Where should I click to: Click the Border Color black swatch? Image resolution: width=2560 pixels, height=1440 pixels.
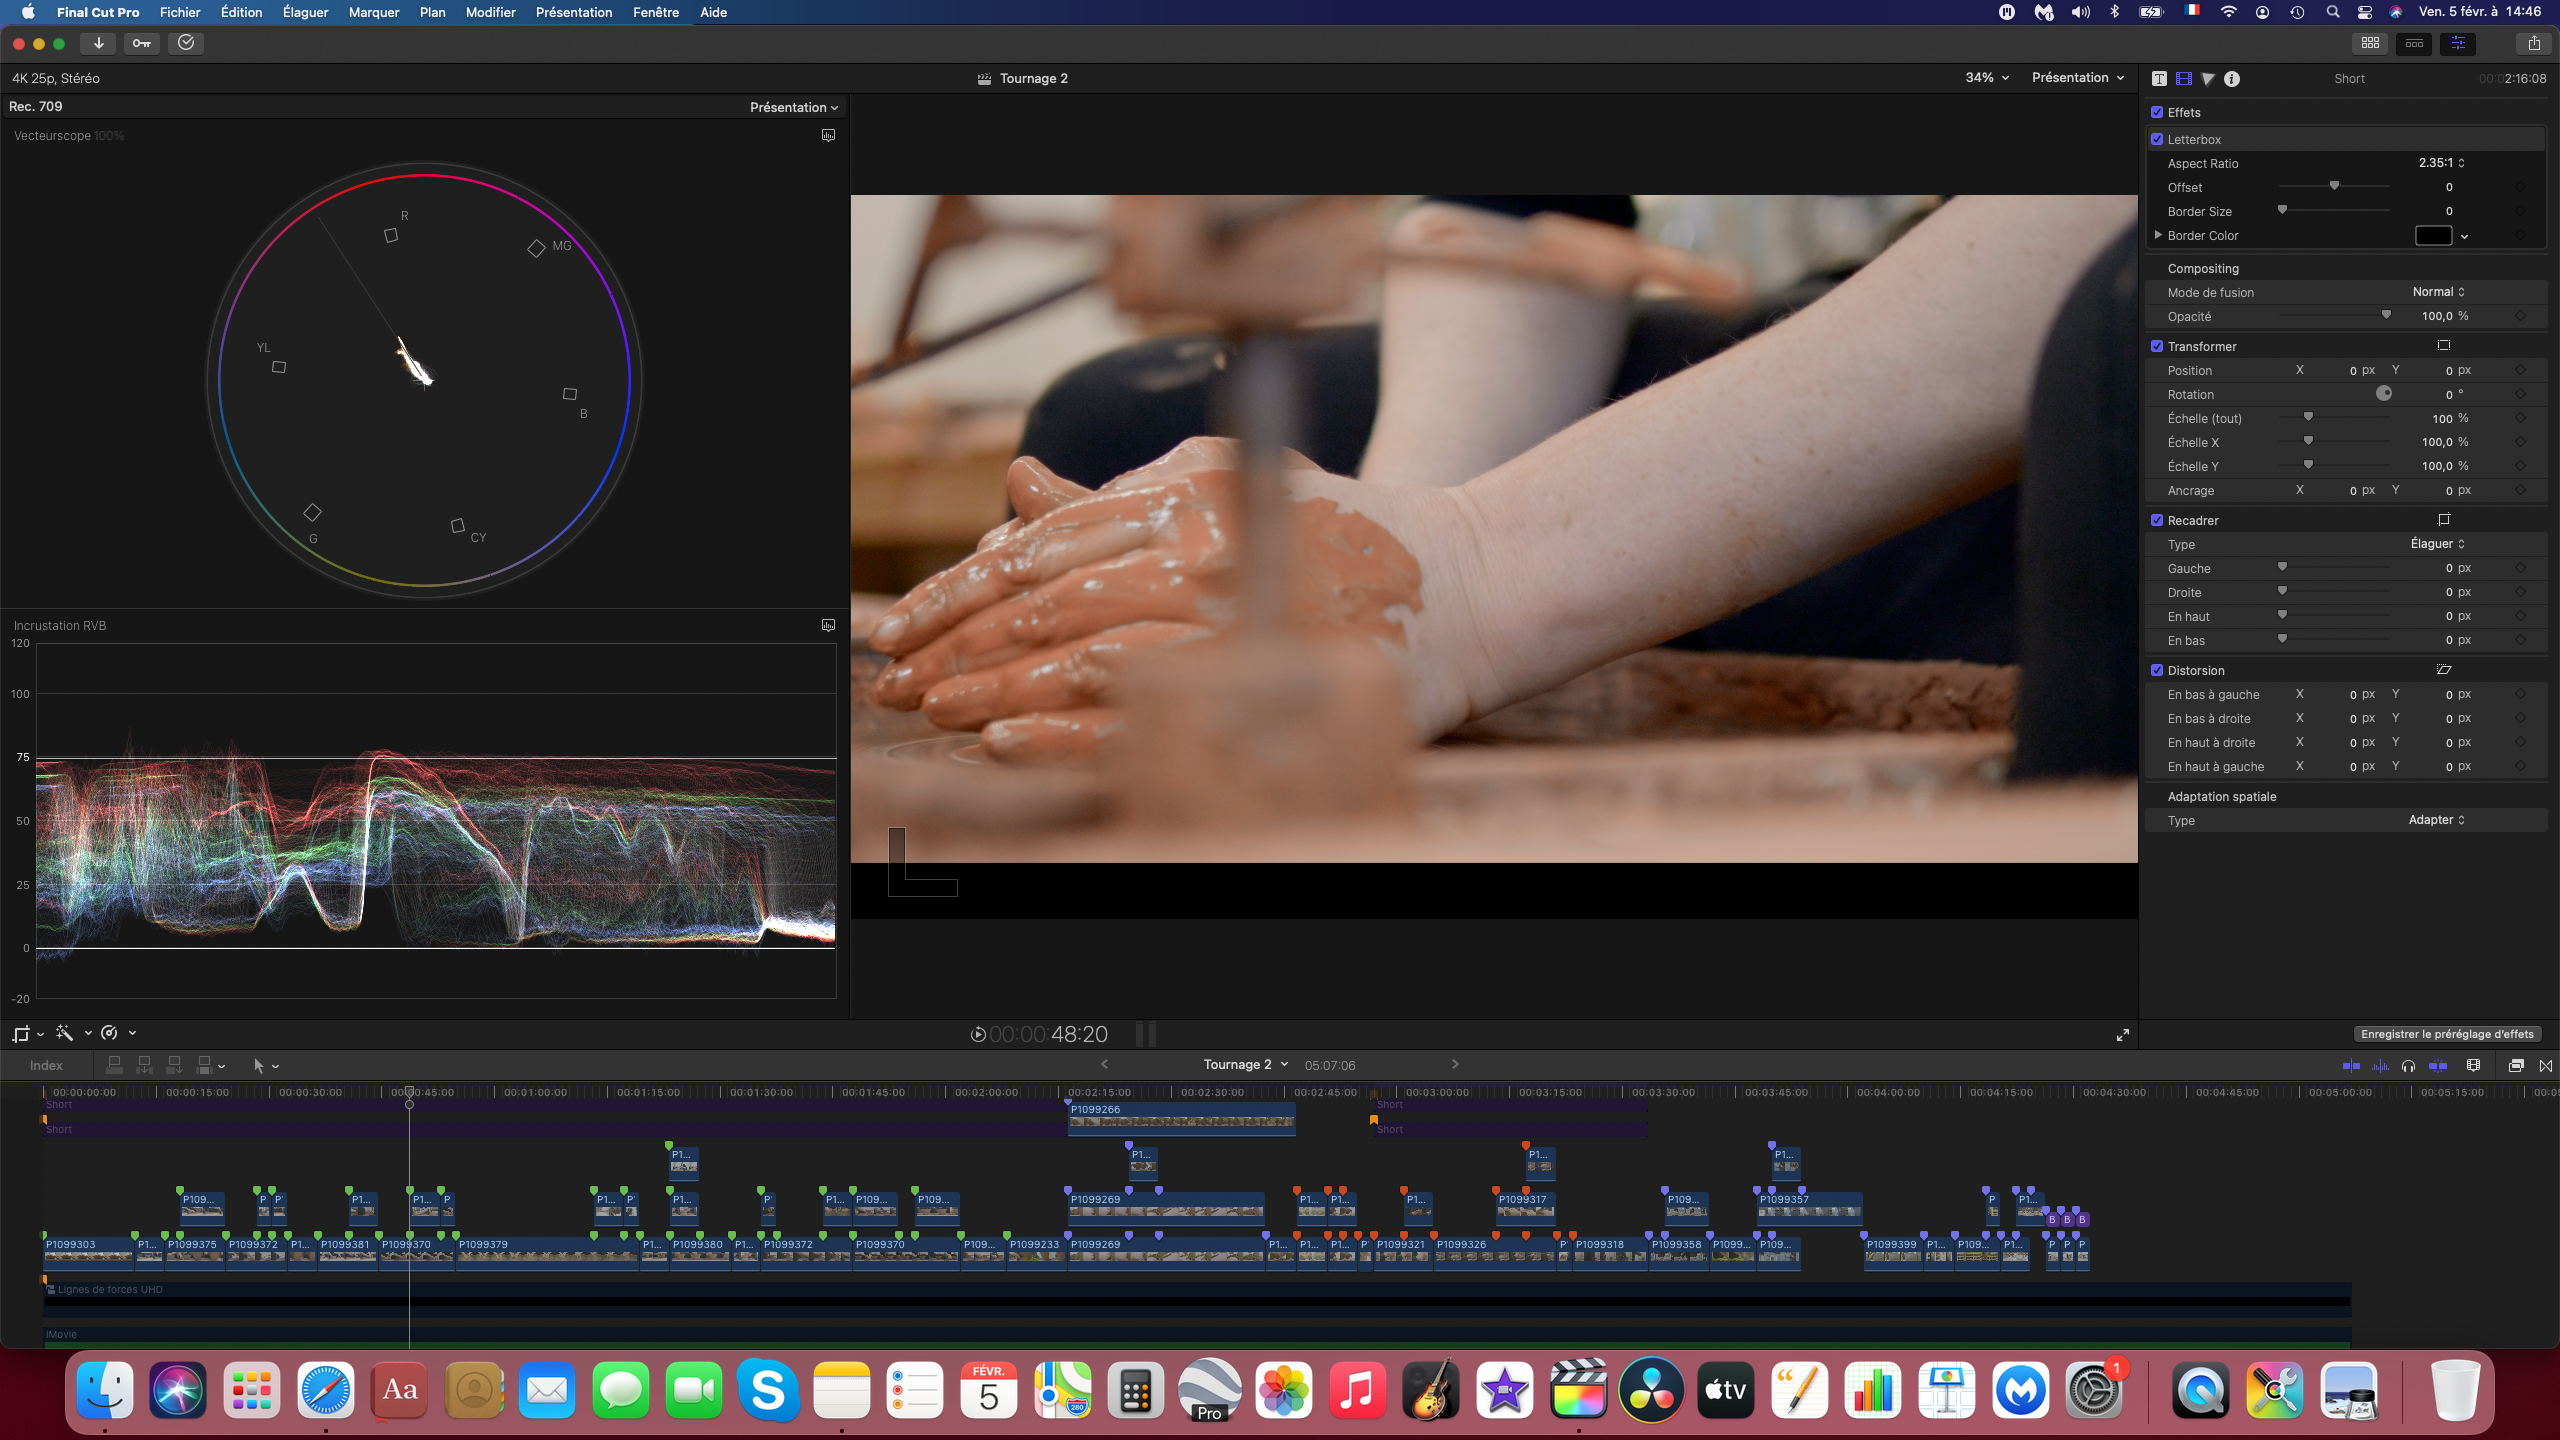tap(2433, 236)
